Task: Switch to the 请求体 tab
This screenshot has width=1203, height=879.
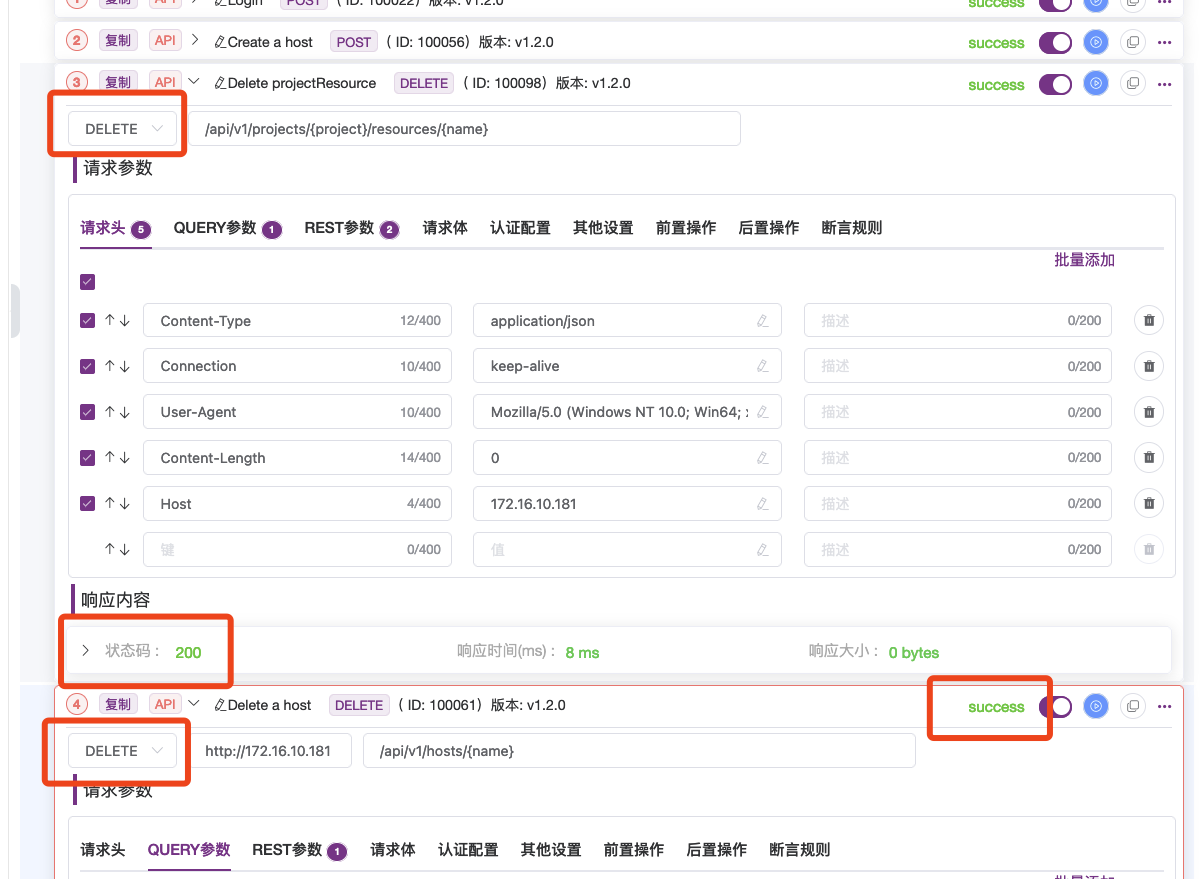Action: point(445,228)
